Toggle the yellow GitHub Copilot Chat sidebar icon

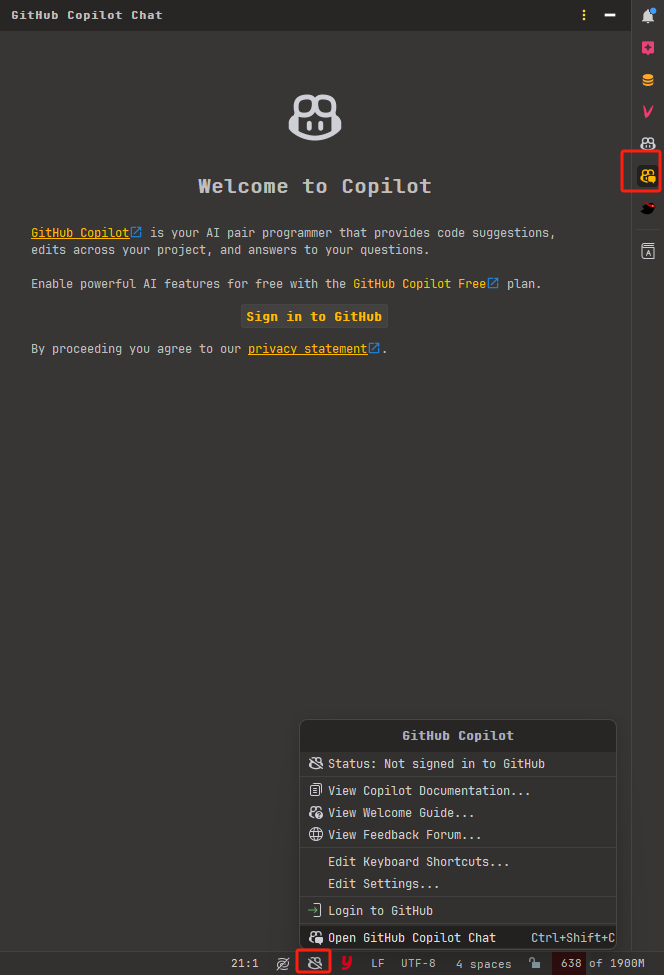click(648, 176)
